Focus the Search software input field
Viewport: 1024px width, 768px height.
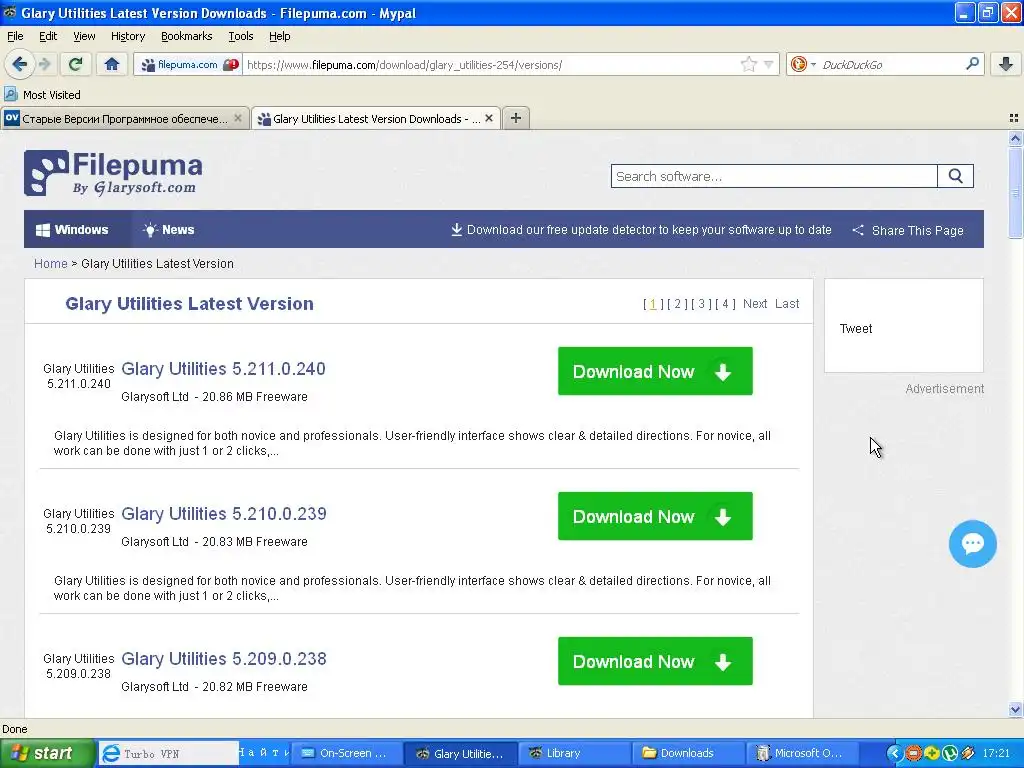pos(774,176)
